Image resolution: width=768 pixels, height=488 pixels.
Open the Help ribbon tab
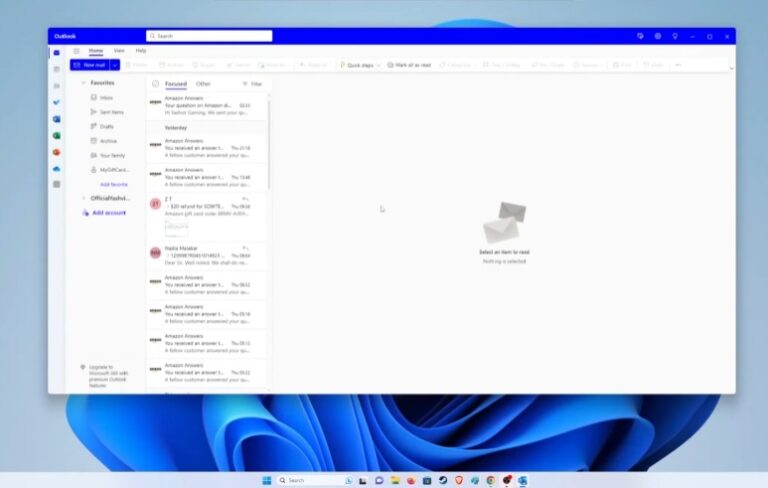pyautogui.click(x=141, y=50)
